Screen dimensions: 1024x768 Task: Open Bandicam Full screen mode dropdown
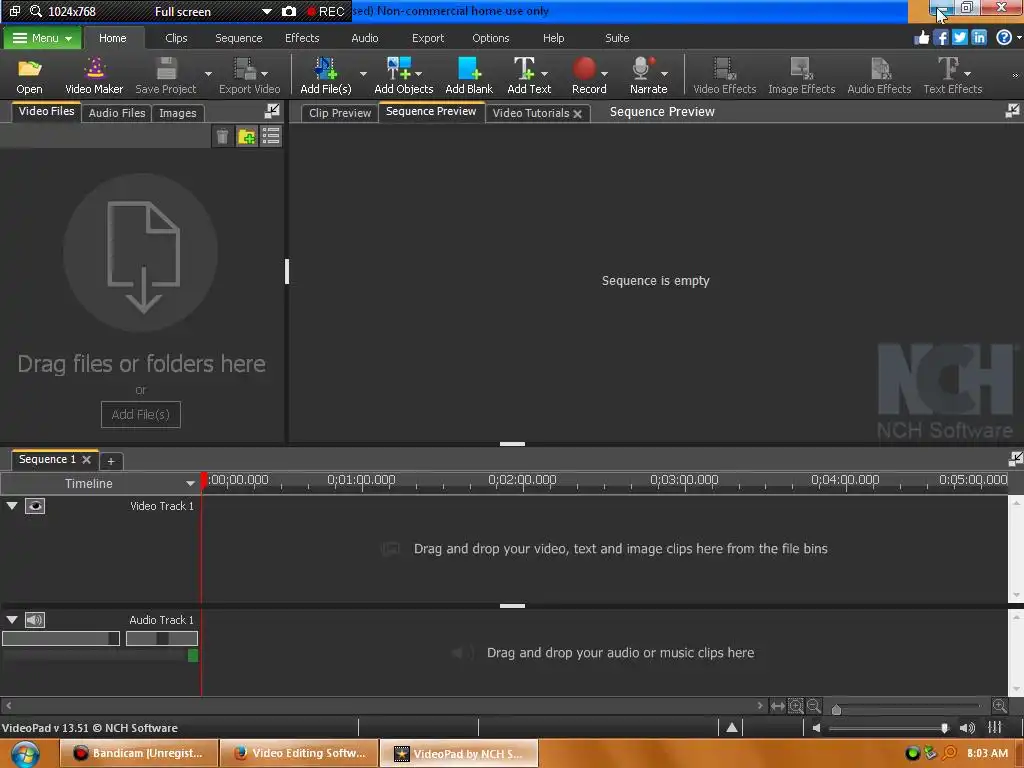click(x=266, y=12)
